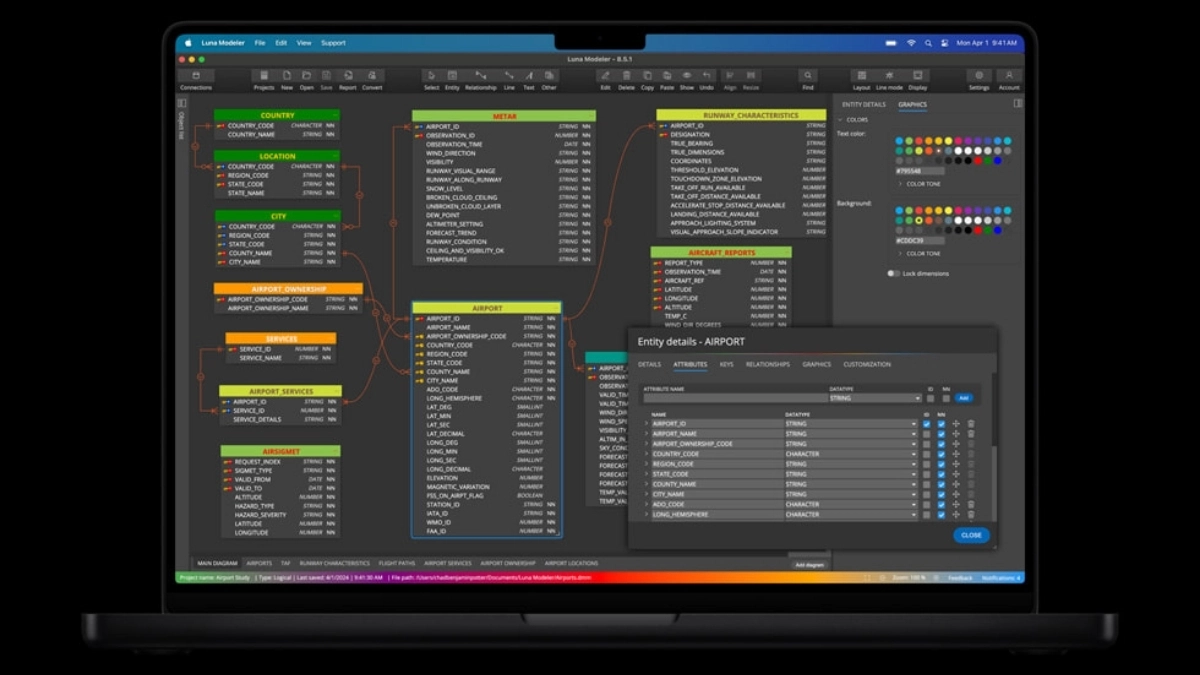Pick a red text color swatch
This screenshot has width=1200, height=675.
click(978, 159)
